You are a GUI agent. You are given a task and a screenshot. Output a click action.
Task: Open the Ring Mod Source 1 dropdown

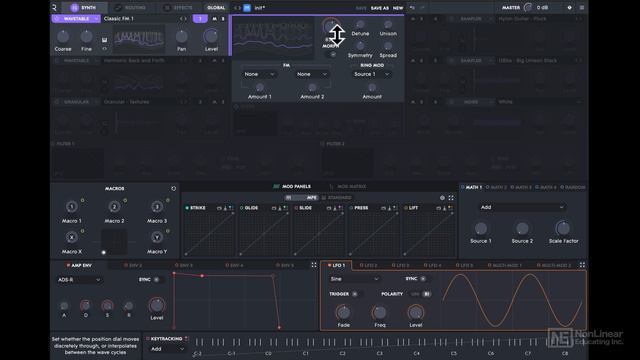coord(372,74)
